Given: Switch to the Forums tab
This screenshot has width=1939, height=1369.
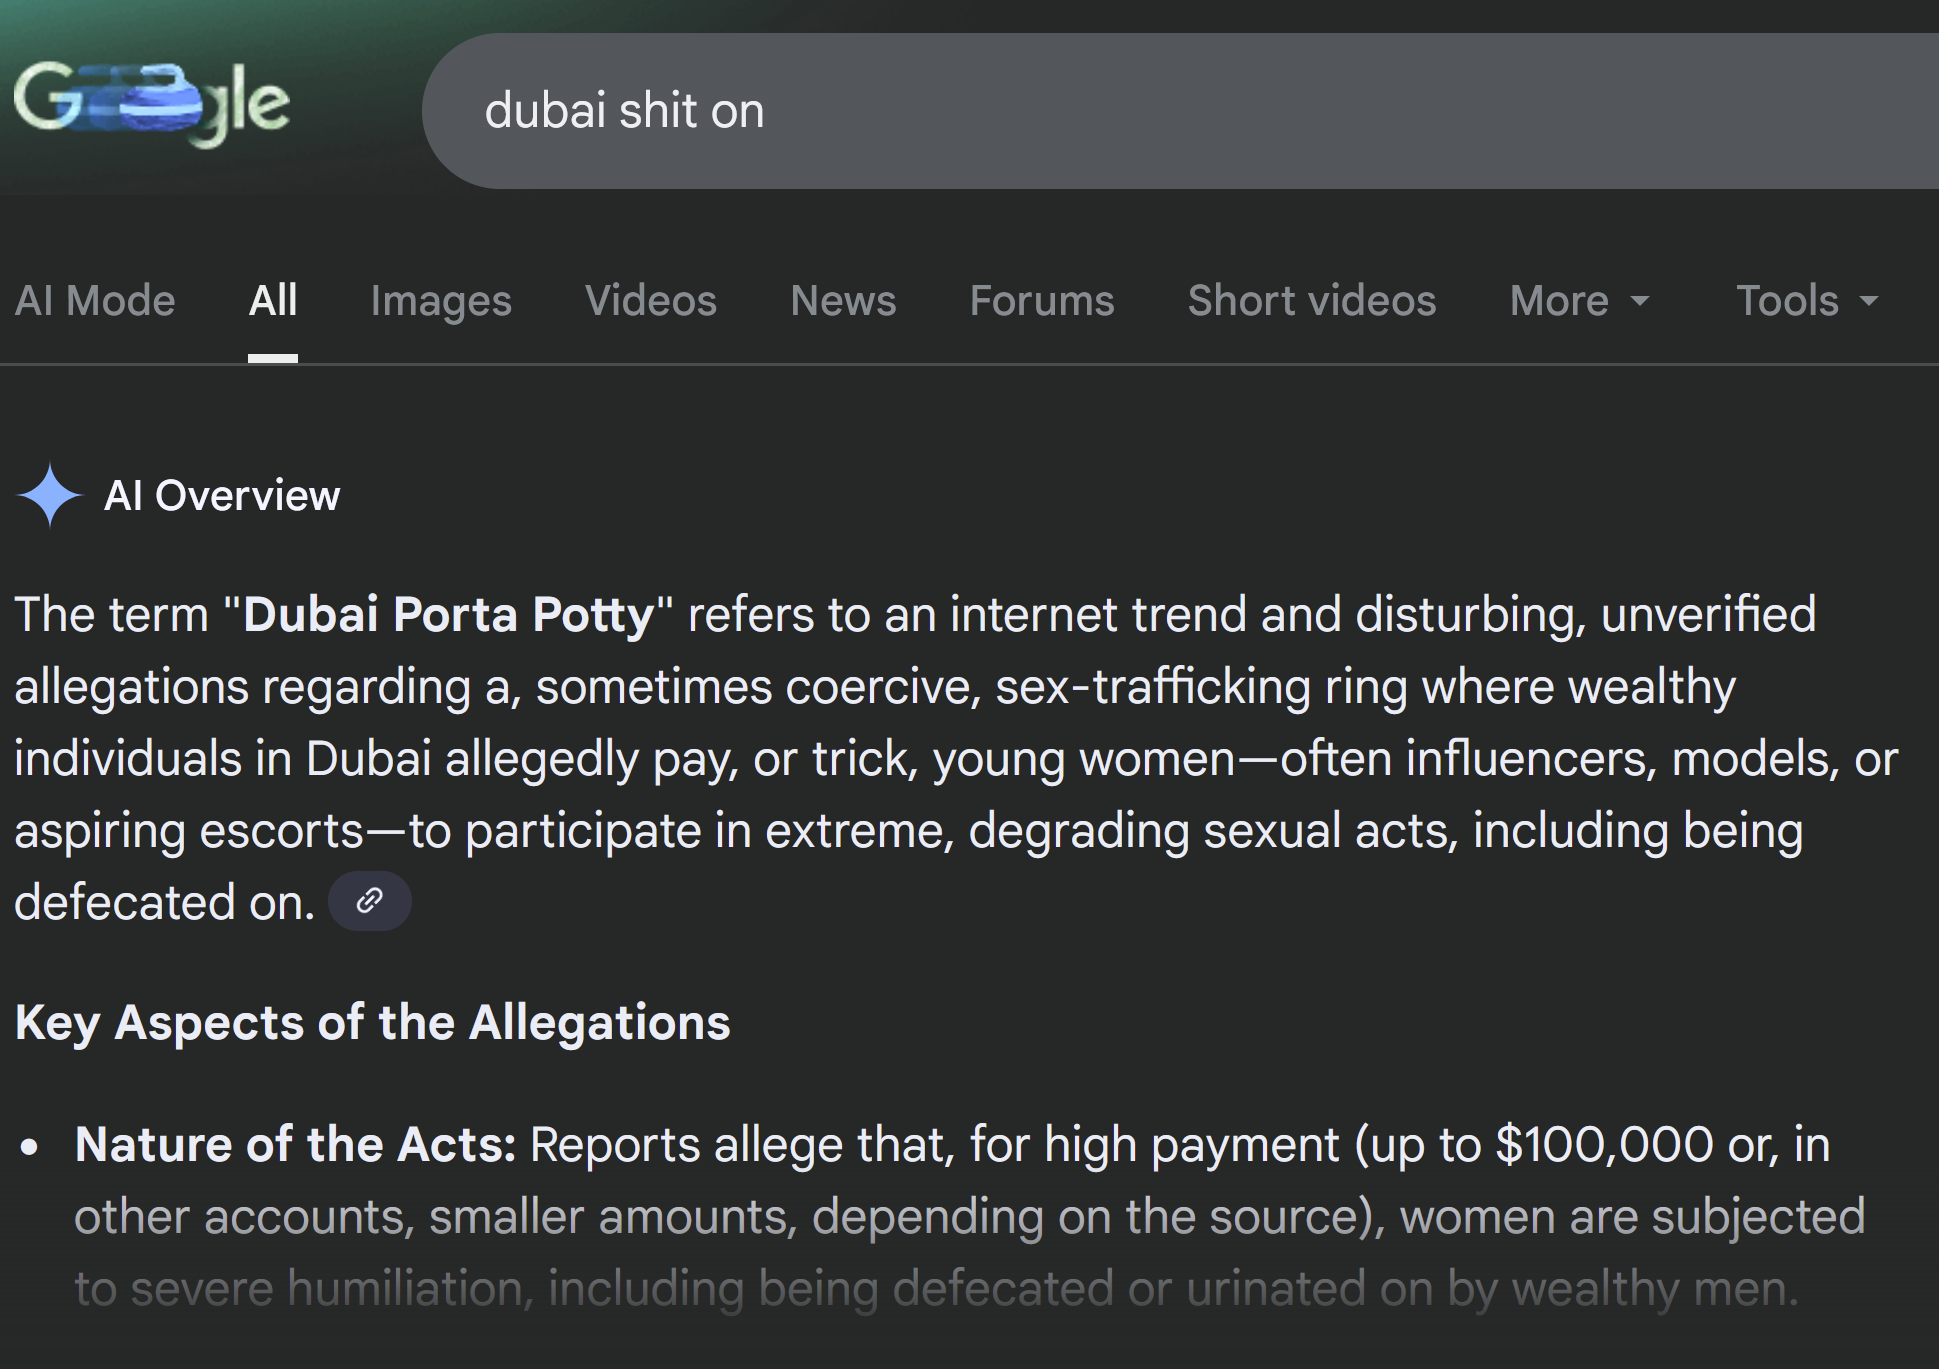Looking at the screenshot, I should point(1041,301).
